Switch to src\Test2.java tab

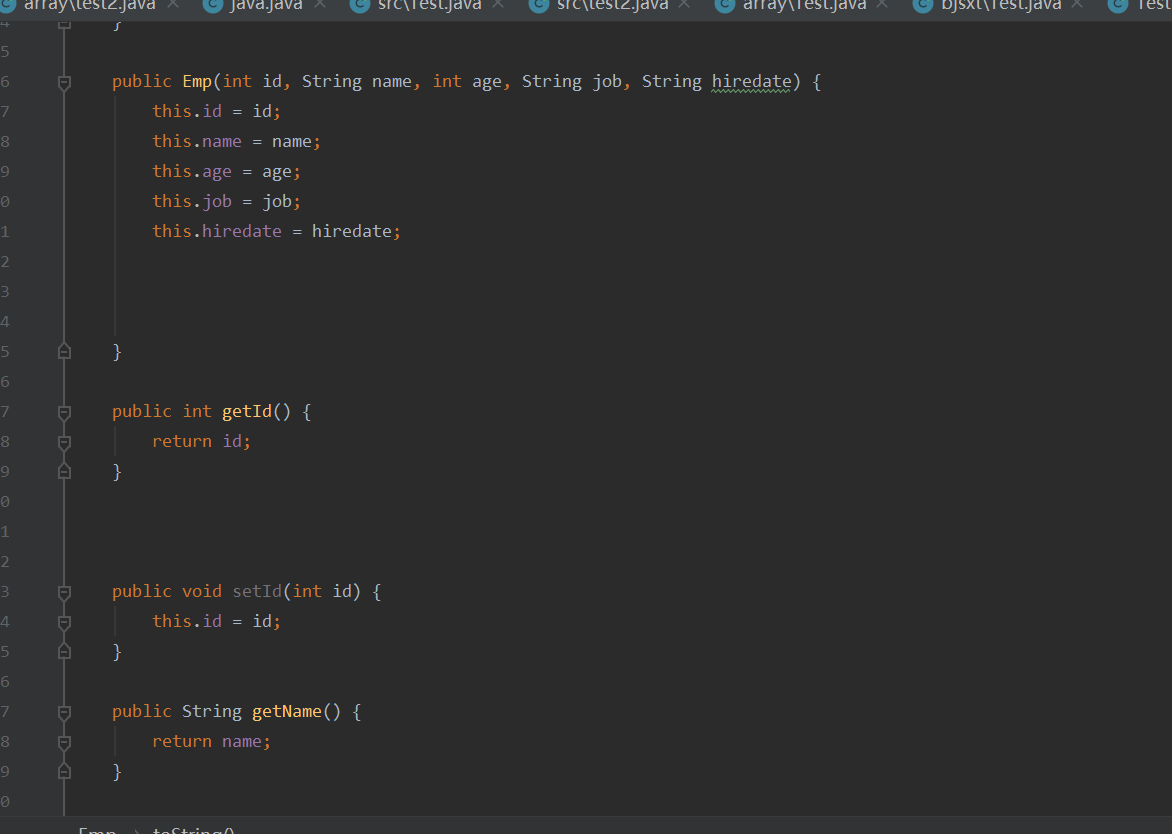[613, 5]
